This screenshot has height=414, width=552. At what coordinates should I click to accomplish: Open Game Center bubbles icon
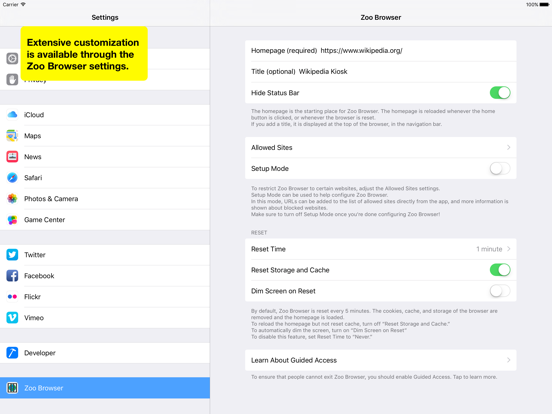coord(12,220)
